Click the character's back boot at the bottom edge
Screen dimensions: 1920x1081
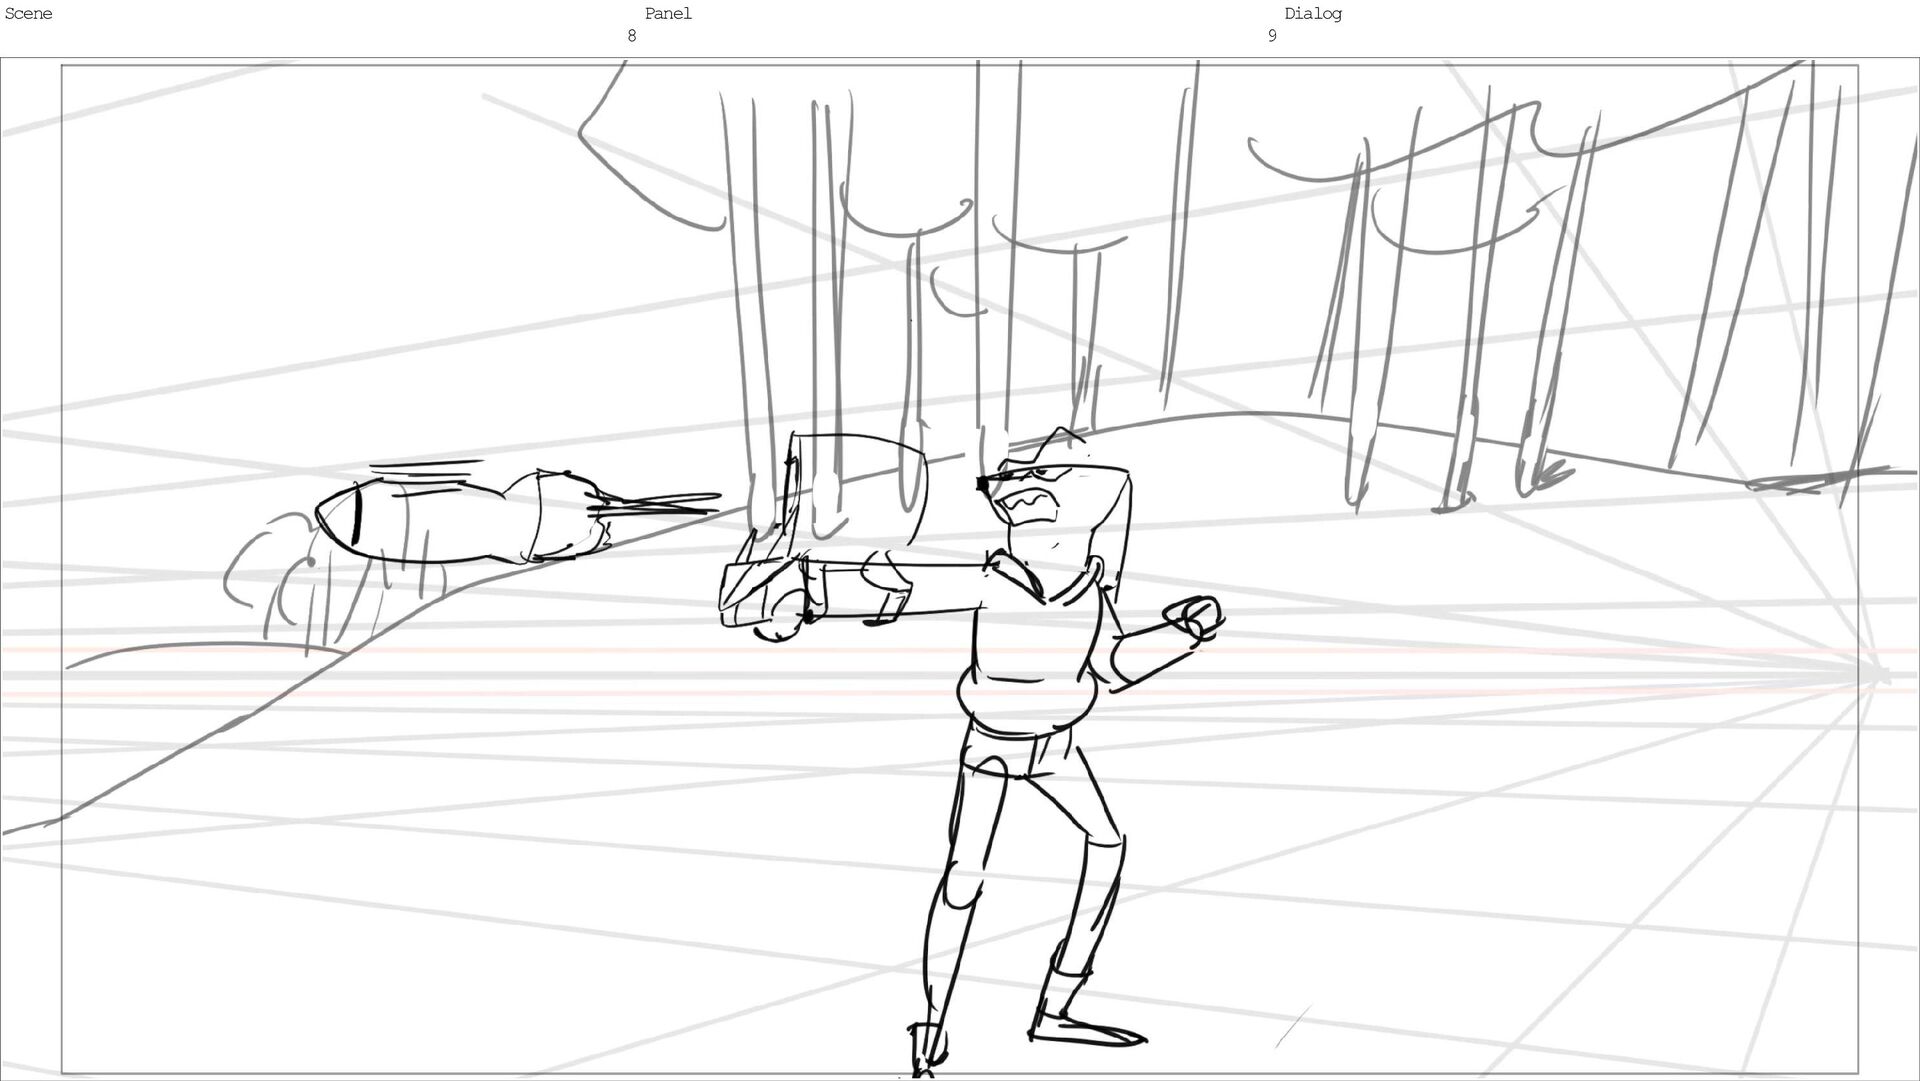tap(926, 1050)
